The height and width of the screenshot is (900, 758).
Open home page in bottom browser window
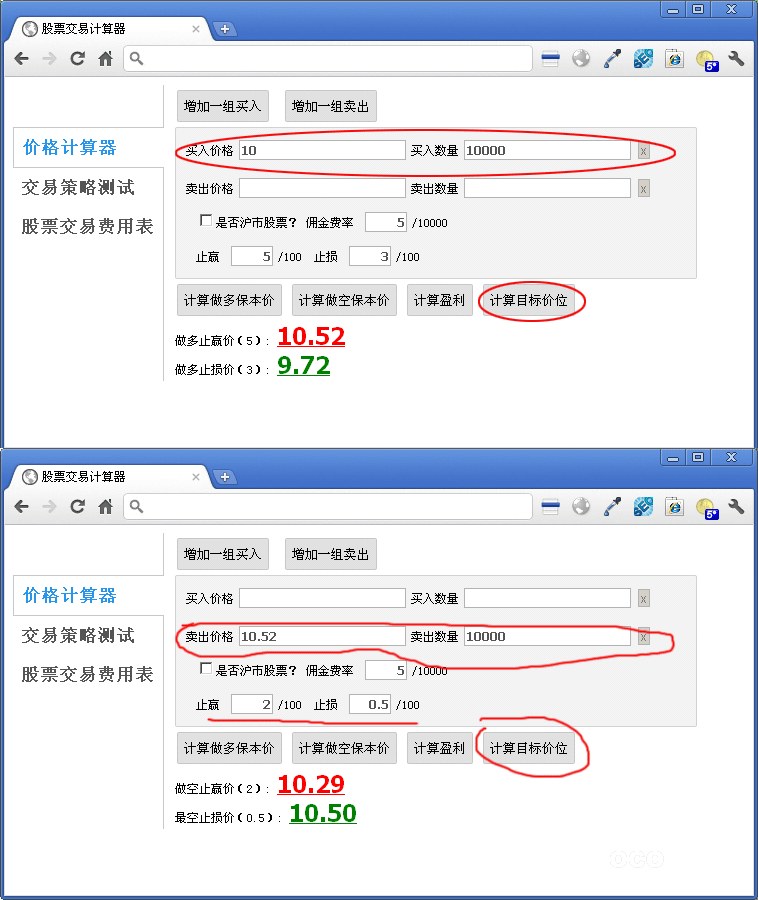[x=106, y=506]
